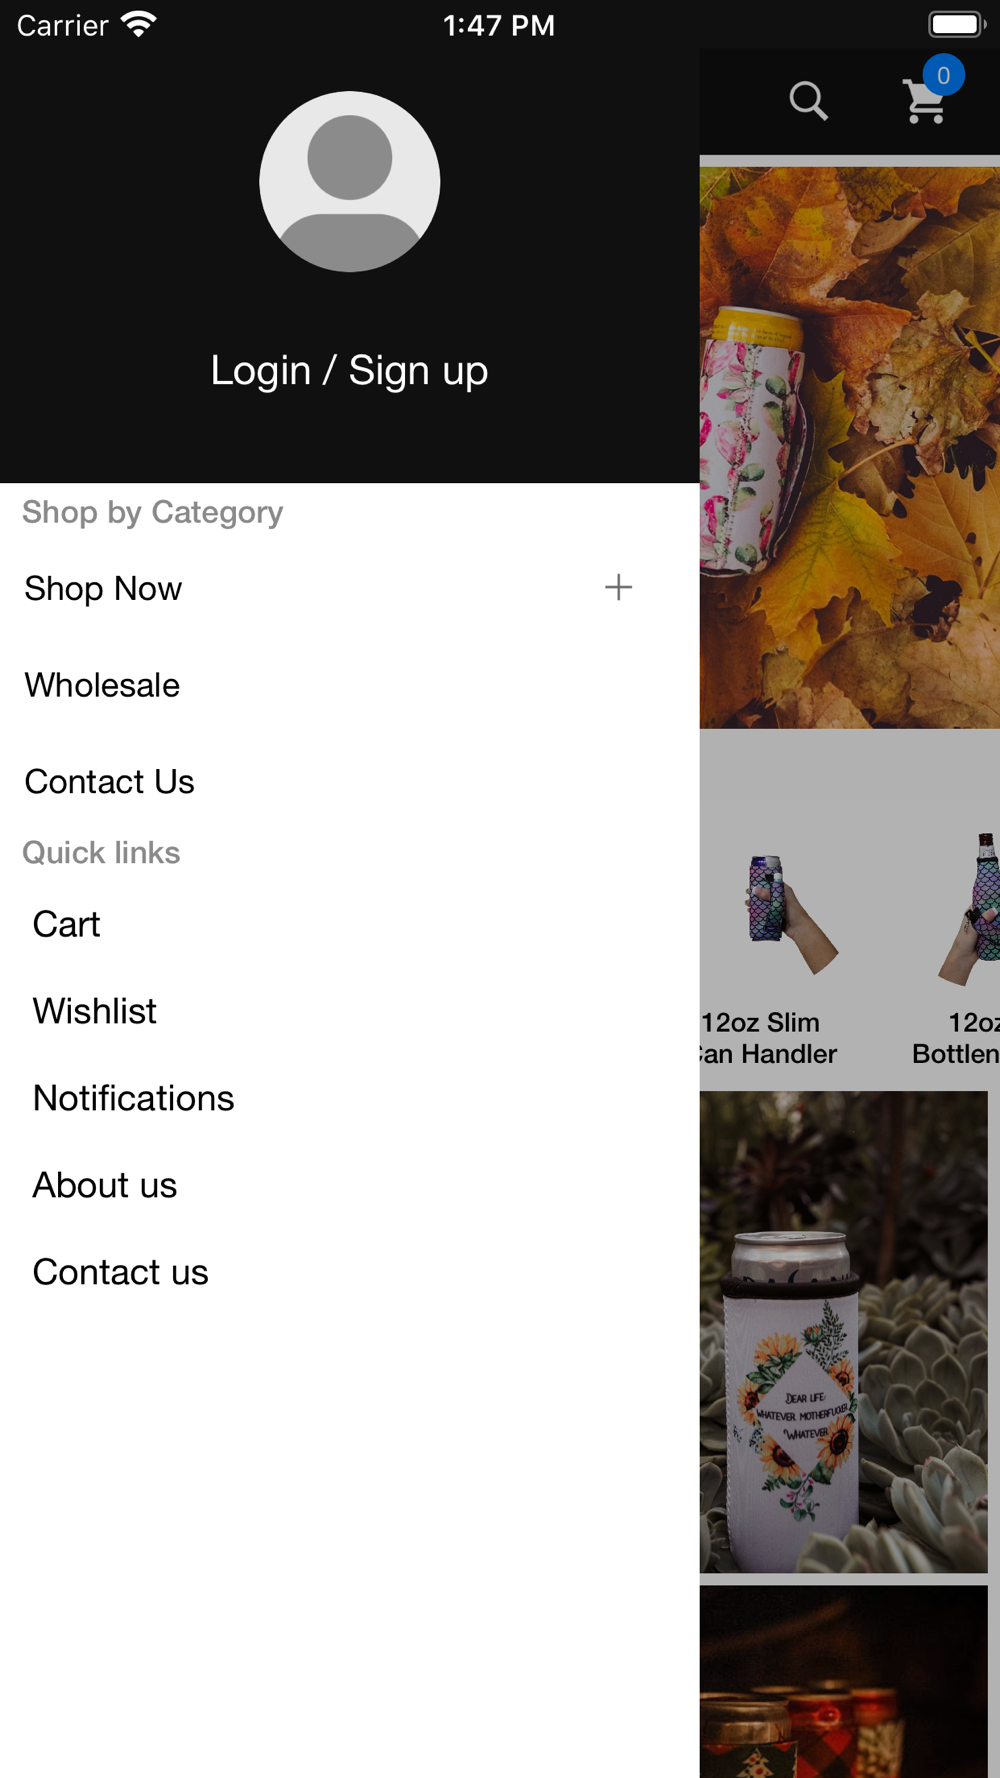Tap the sunflower can cooler image

843,1332
